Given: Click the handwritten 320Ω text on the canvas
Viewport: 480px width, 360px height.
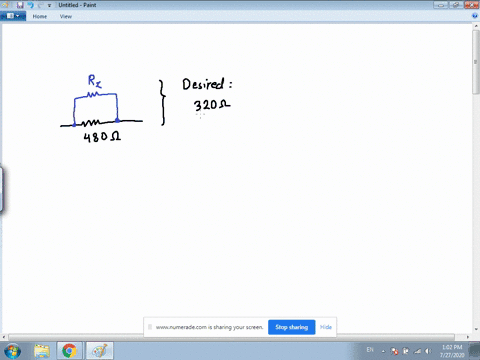Looking at the screenshot, I should (212, 105).
